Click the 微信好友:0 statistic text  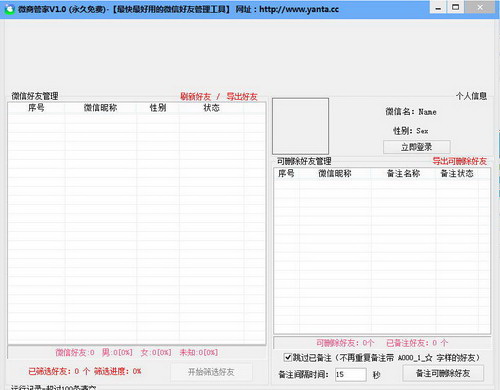pyautogui.click(x=75, y=352)
